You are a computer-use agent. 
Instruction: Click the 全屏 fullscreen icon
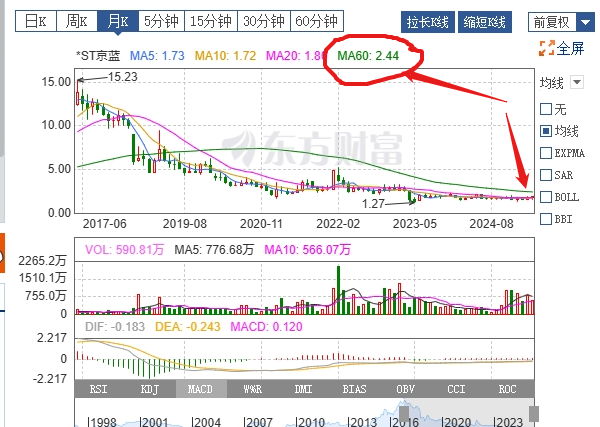pos(546,48)
